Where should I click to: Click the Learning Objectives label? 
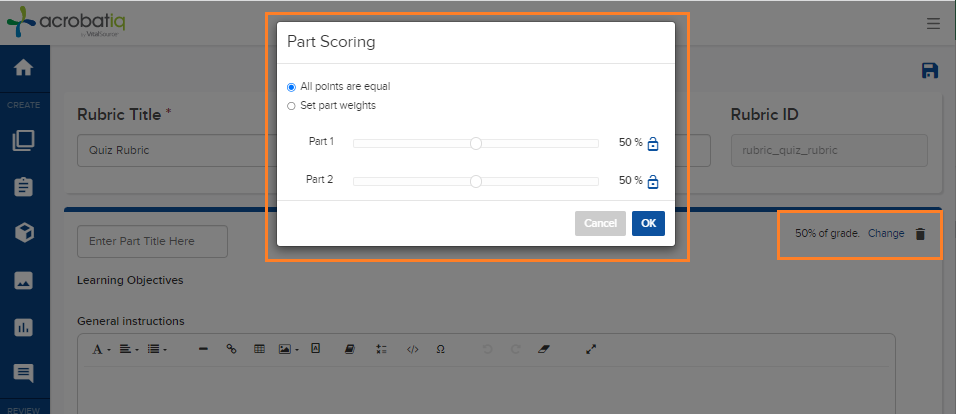point(130,280)
